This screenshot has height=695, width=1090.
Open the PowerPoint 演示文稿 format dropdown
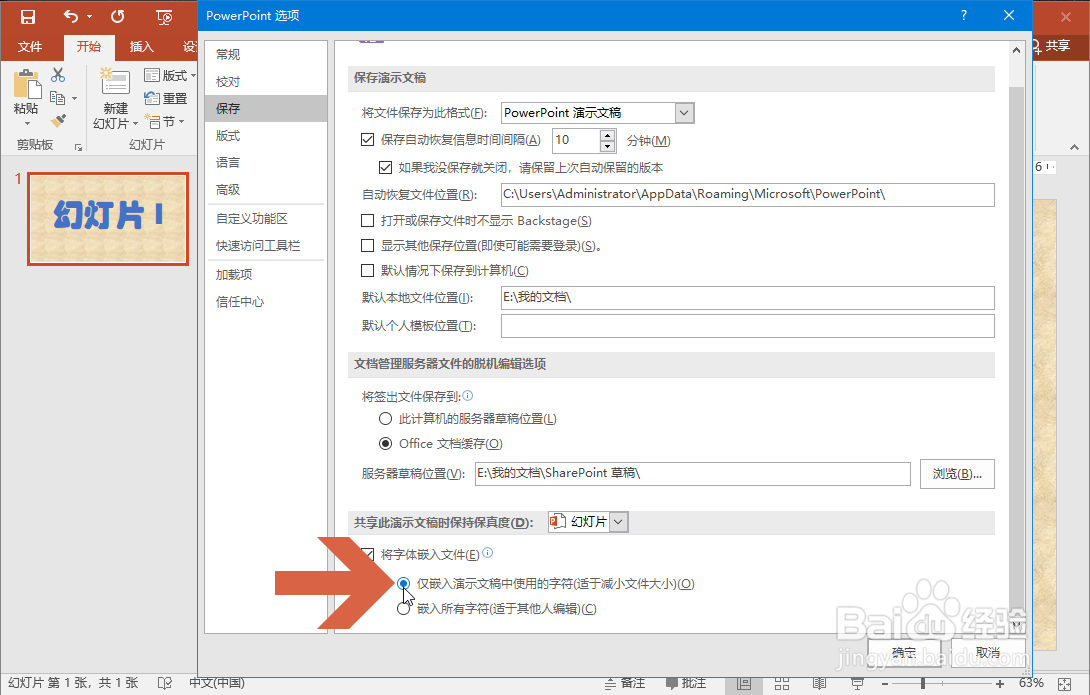point(683,112)
